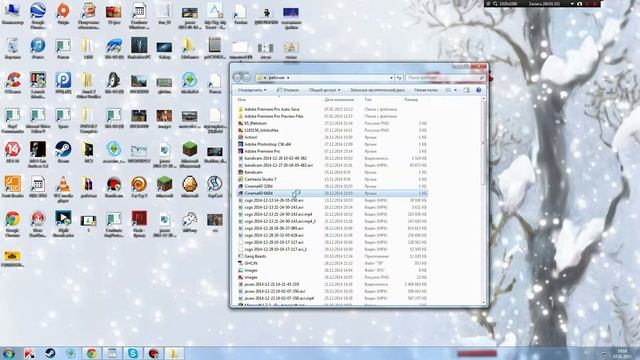Open Kaspersky from the taskbar
Viewport: 640px width, 360px height.
29,353
